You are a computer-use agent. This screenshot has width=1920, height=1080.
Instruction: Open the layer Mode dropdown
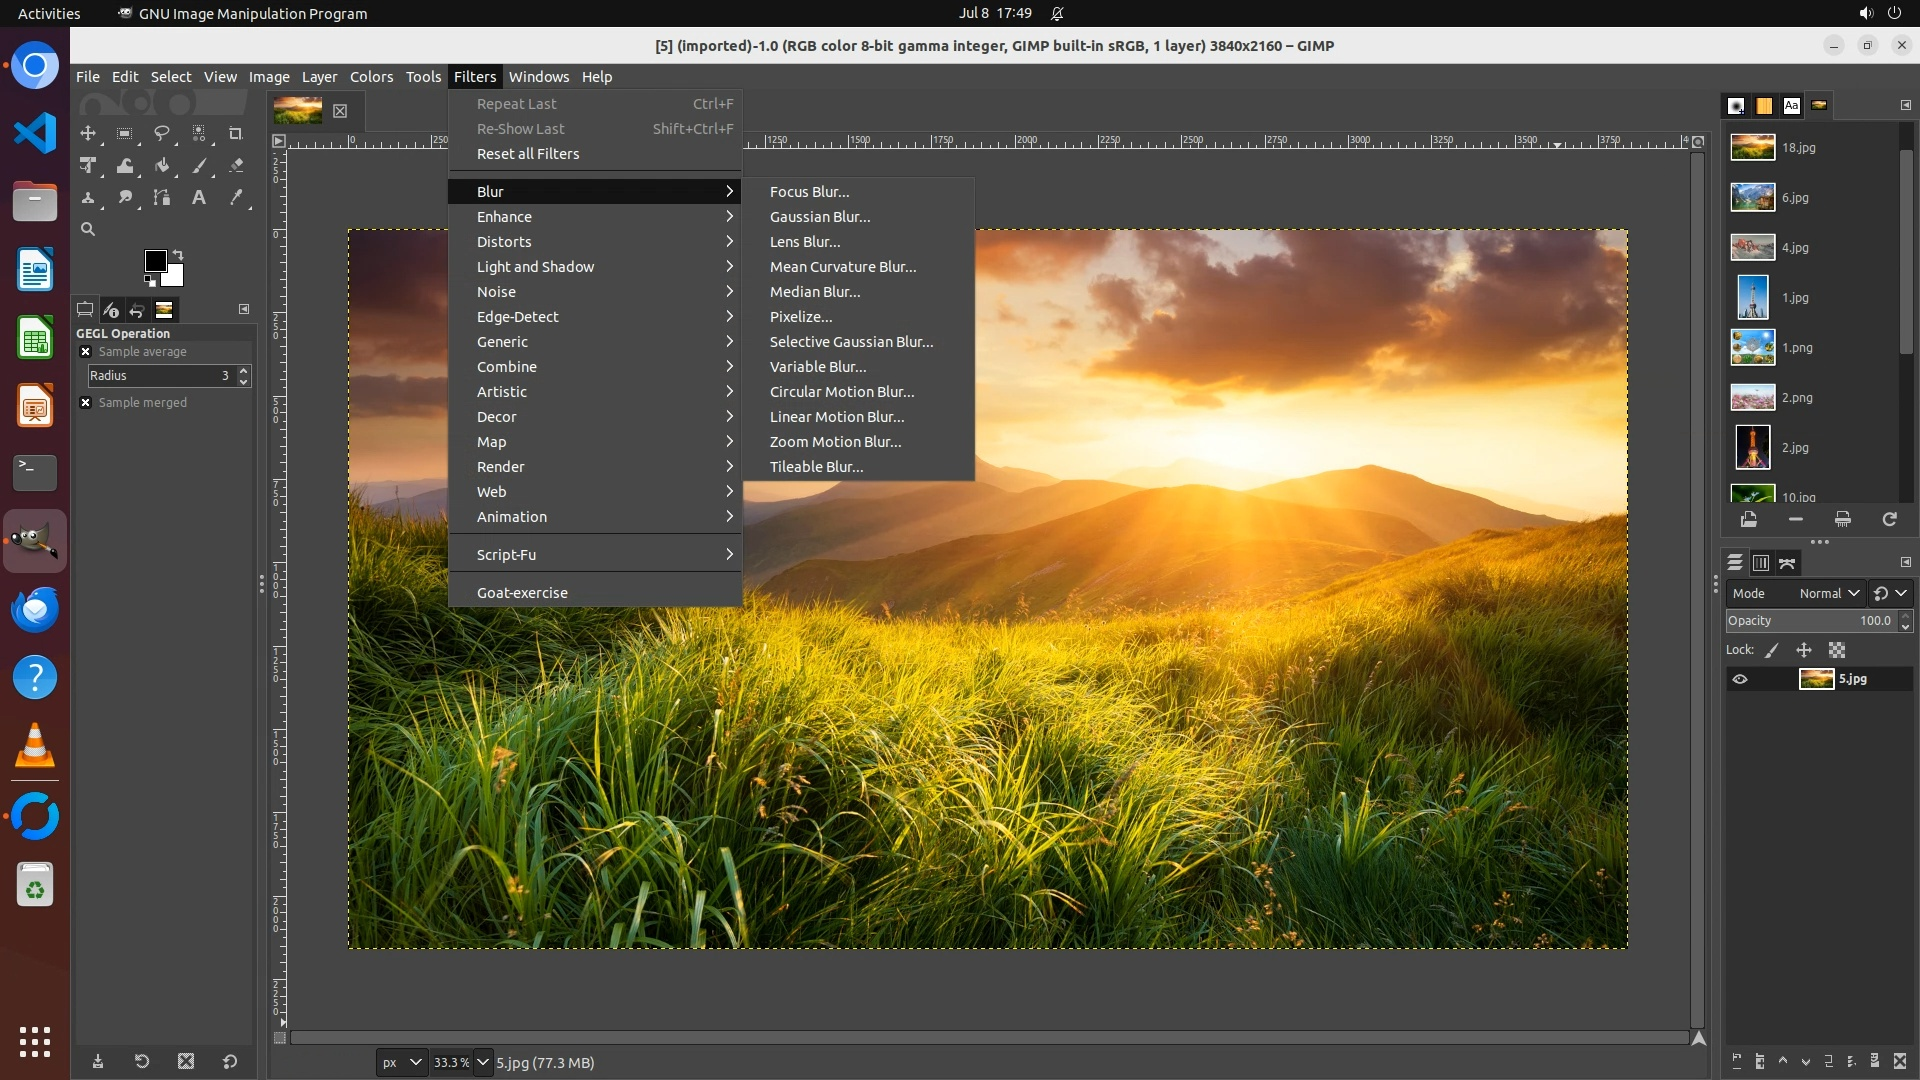[x=1828, y=593]
